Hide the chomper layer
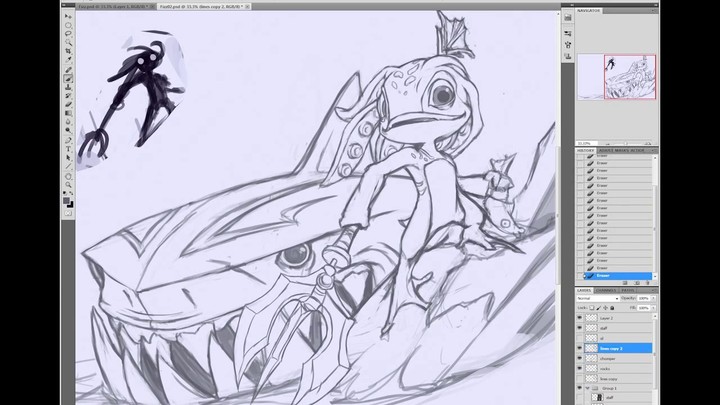The image size is (720, 405). coord(579,358)
